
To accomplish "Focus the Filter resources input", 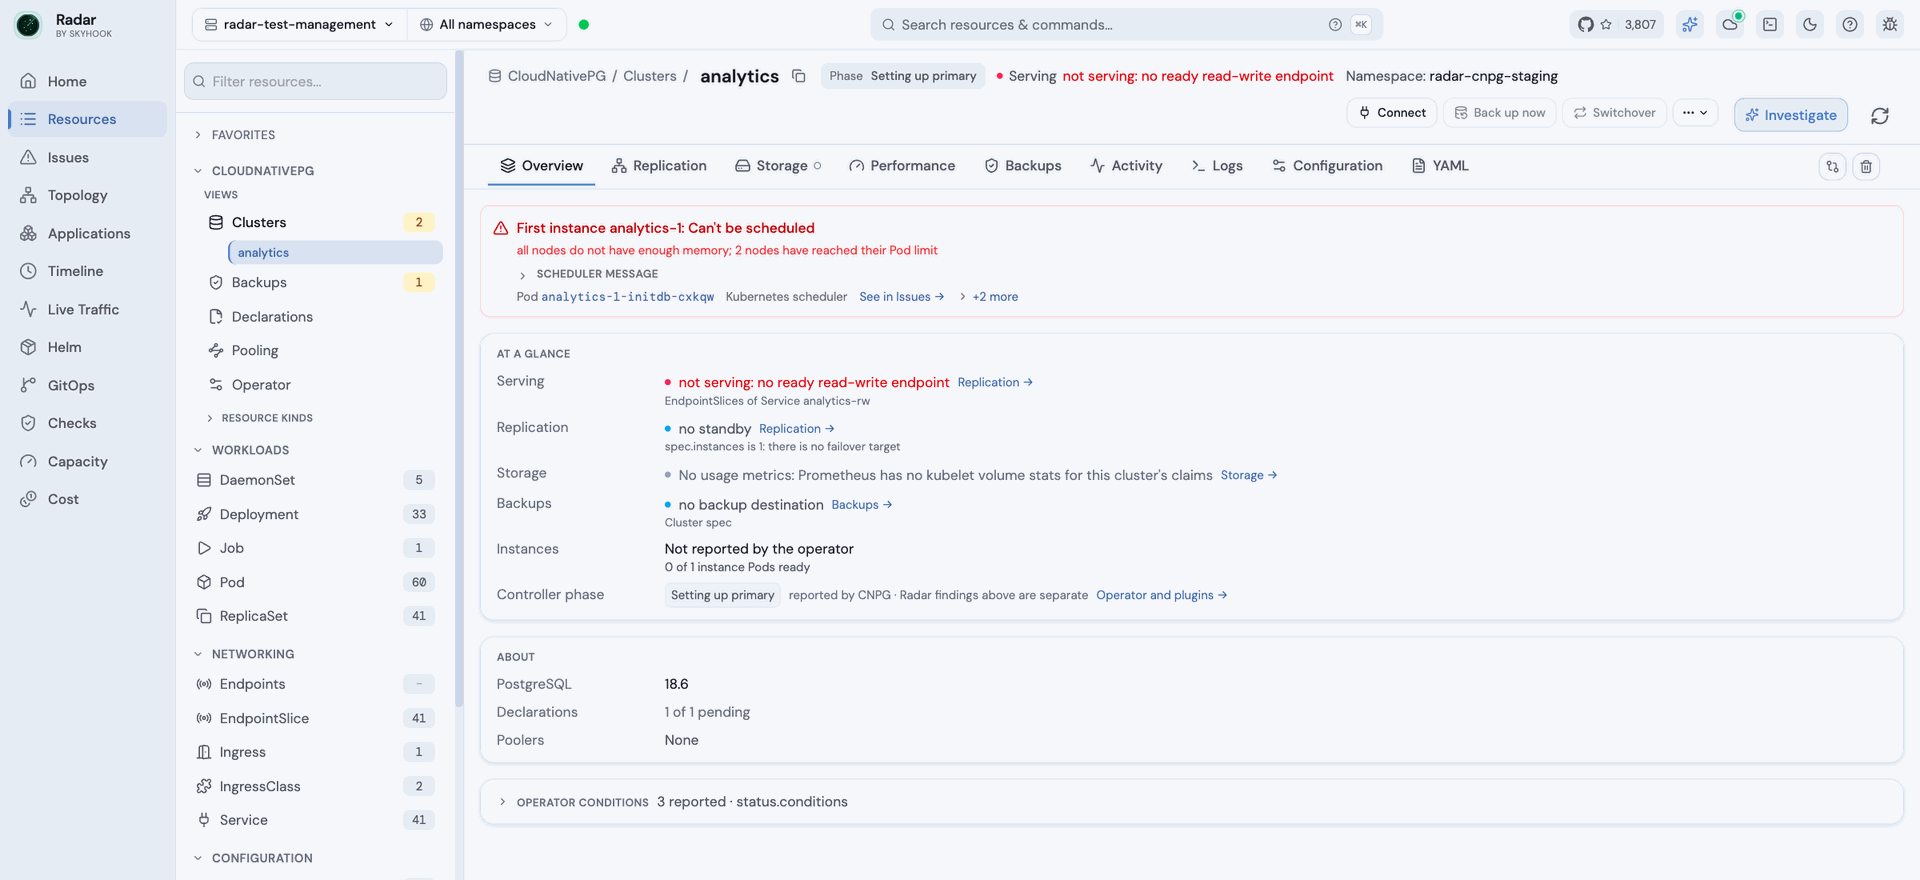I will [x=316, y=81].
